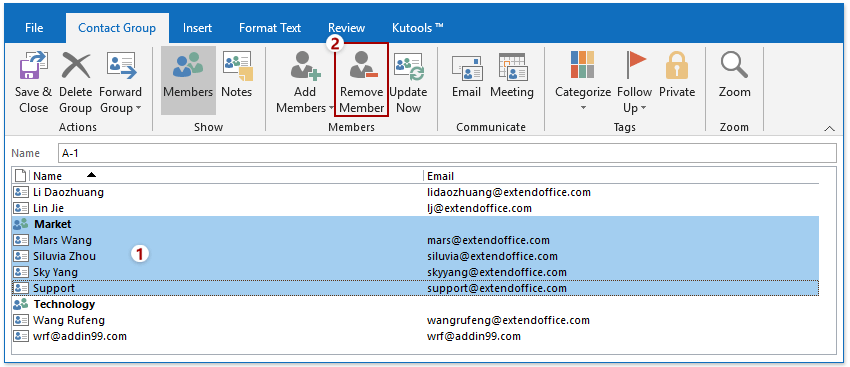Viewport: 850px width, 367px height.
Task: Select the Wang Rufeng member
Action: coord(415,320)
